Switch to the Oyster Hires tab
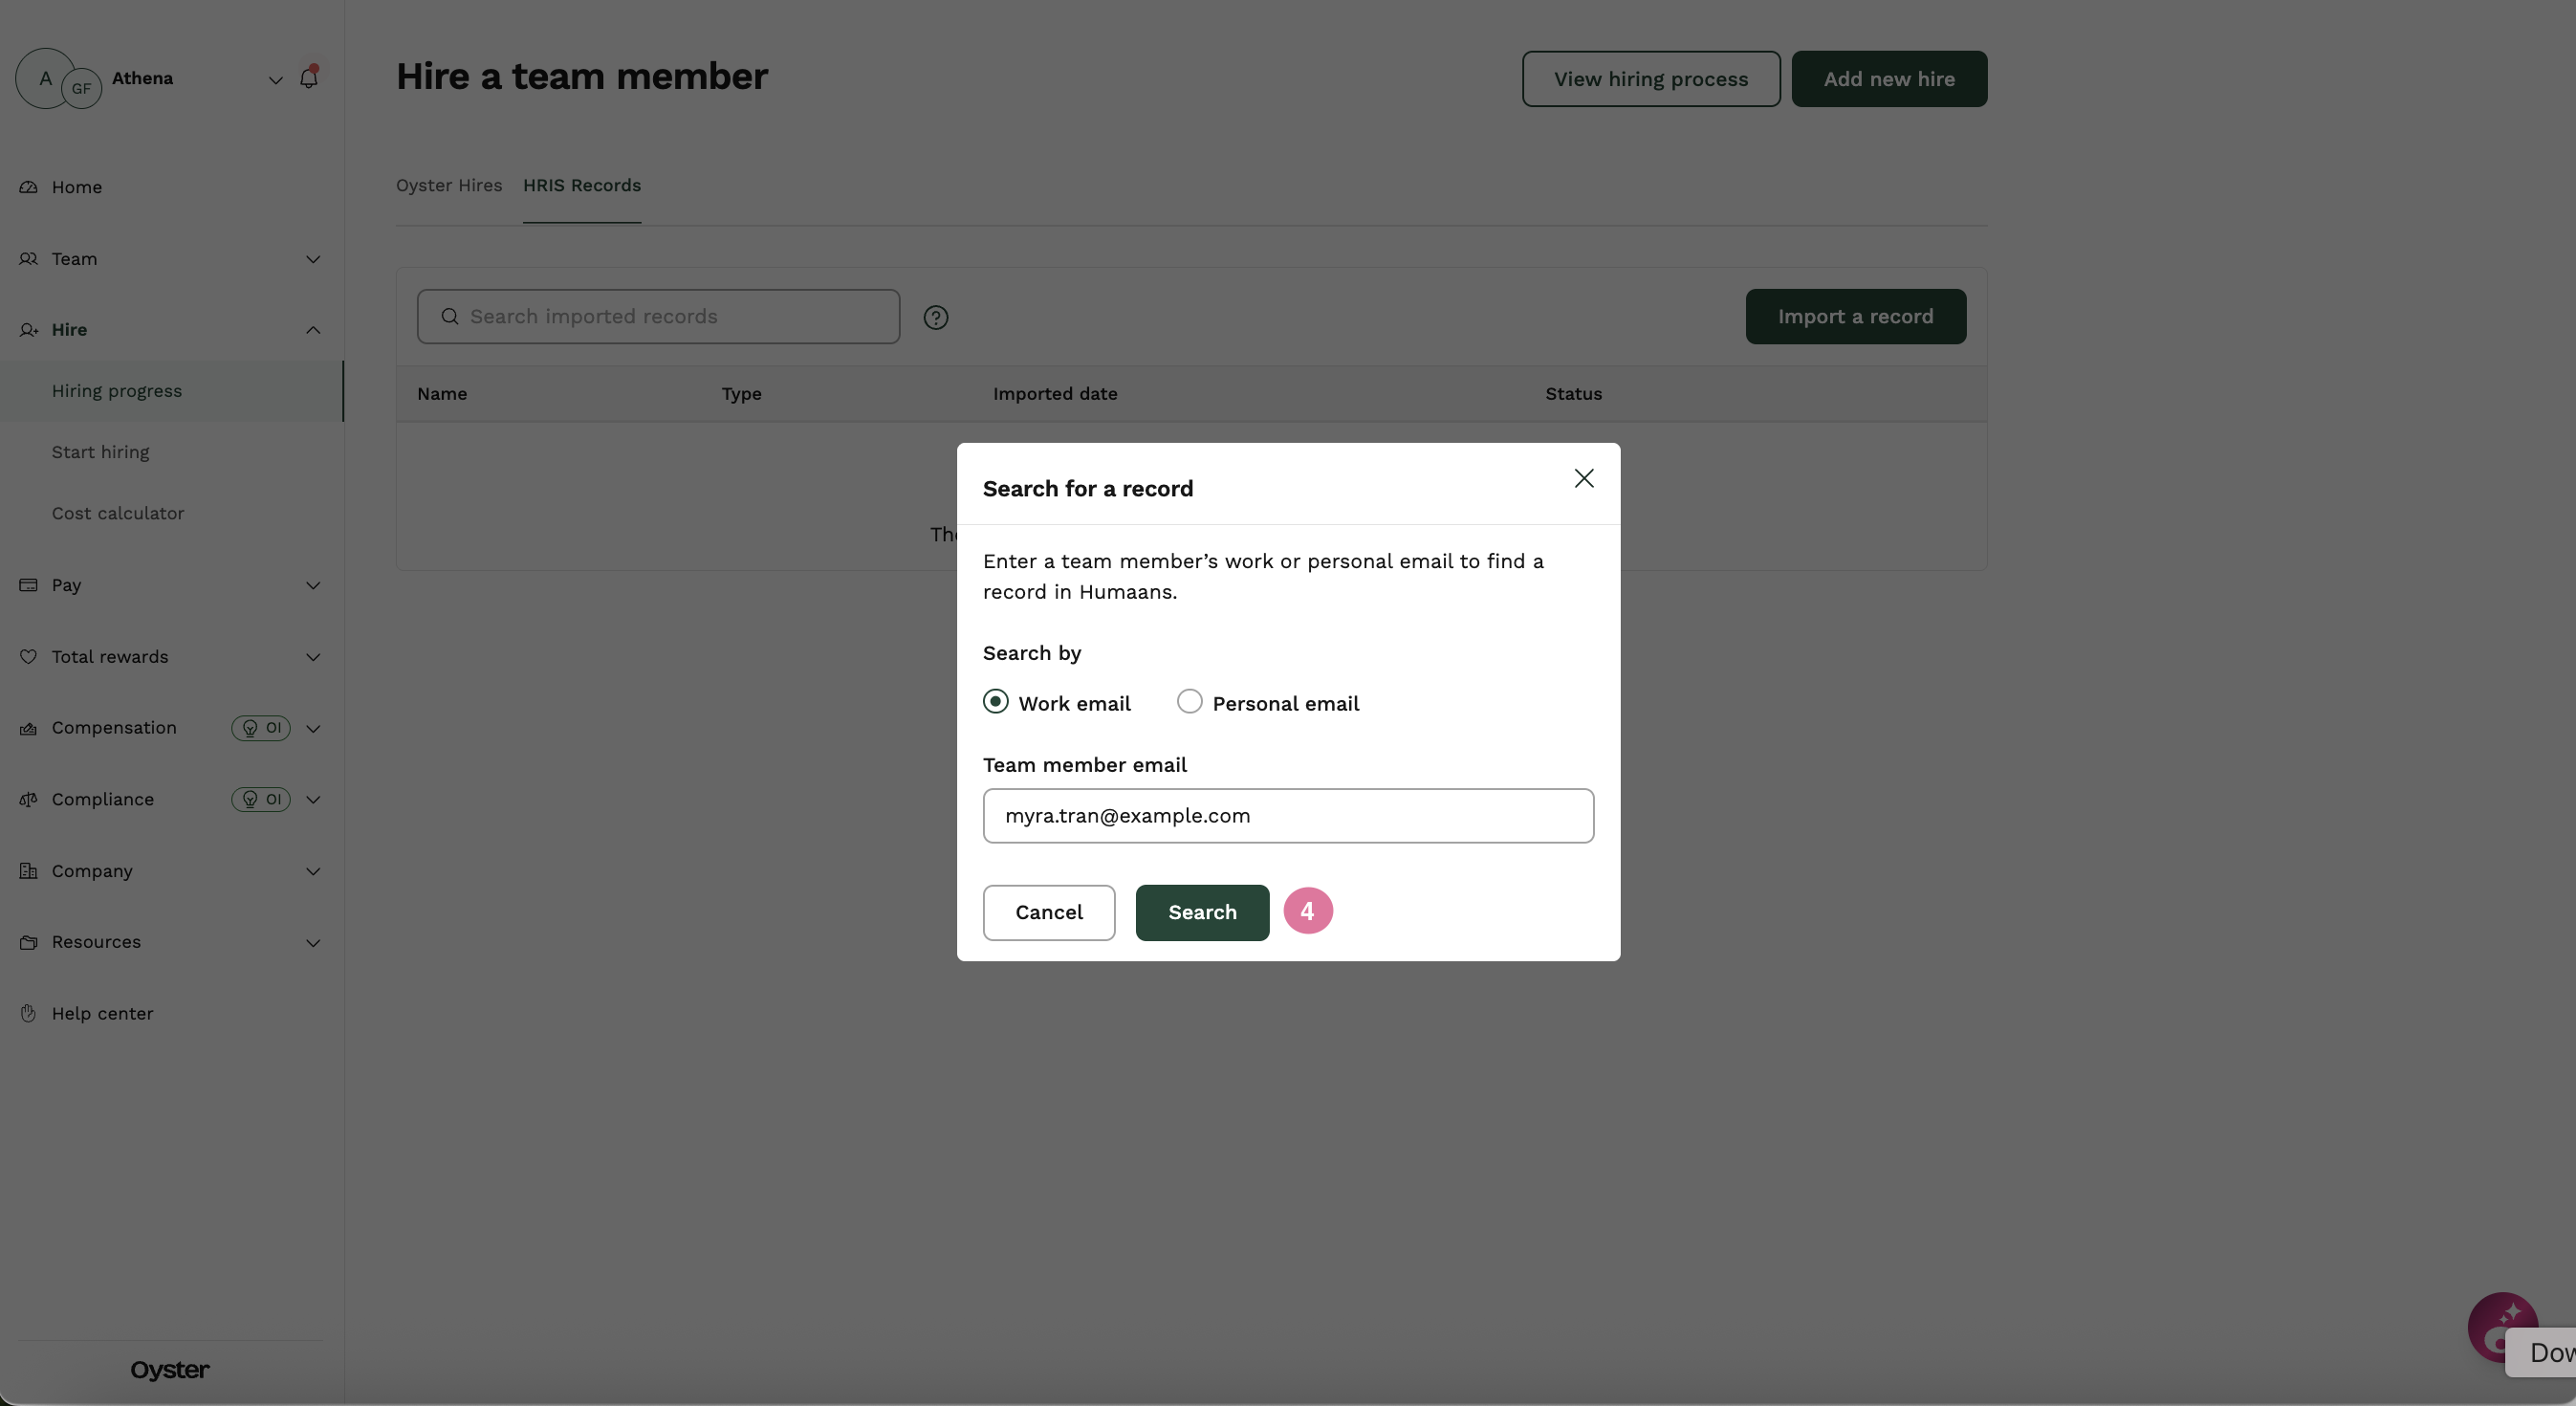The height and width of the screenshot is (1406, 2576). [449, 186]
